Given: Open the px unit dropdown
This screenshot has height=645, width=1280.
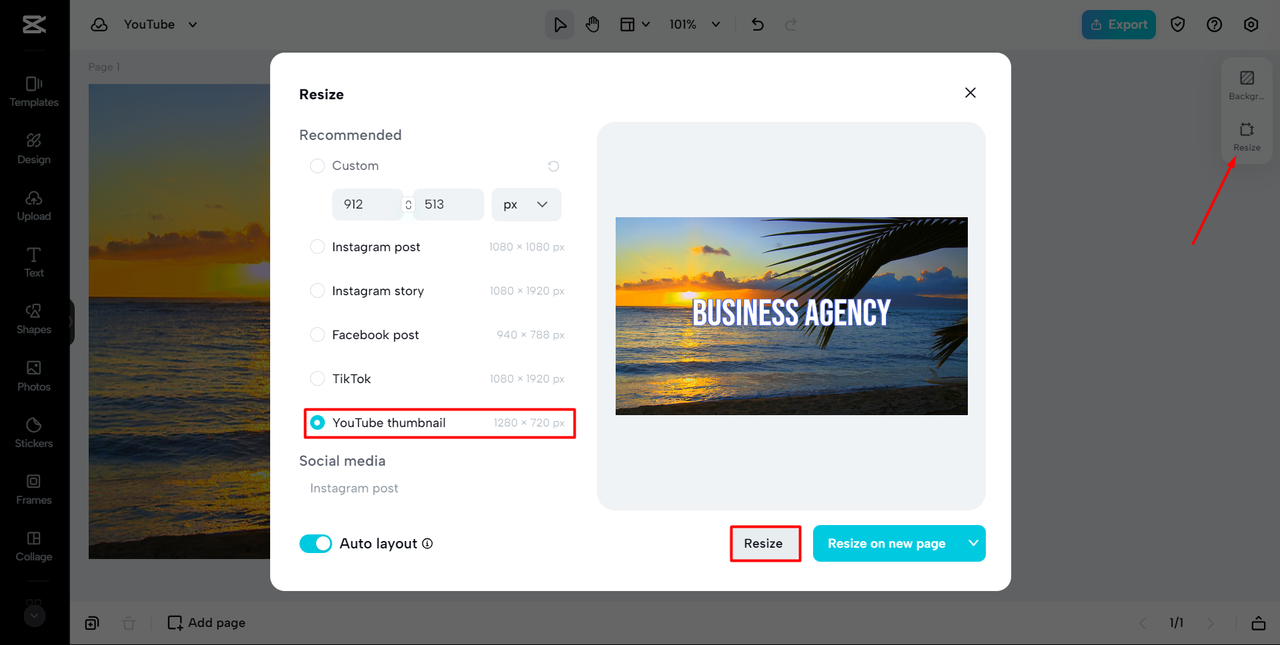Looking at the screenshot, I should 526,204.
